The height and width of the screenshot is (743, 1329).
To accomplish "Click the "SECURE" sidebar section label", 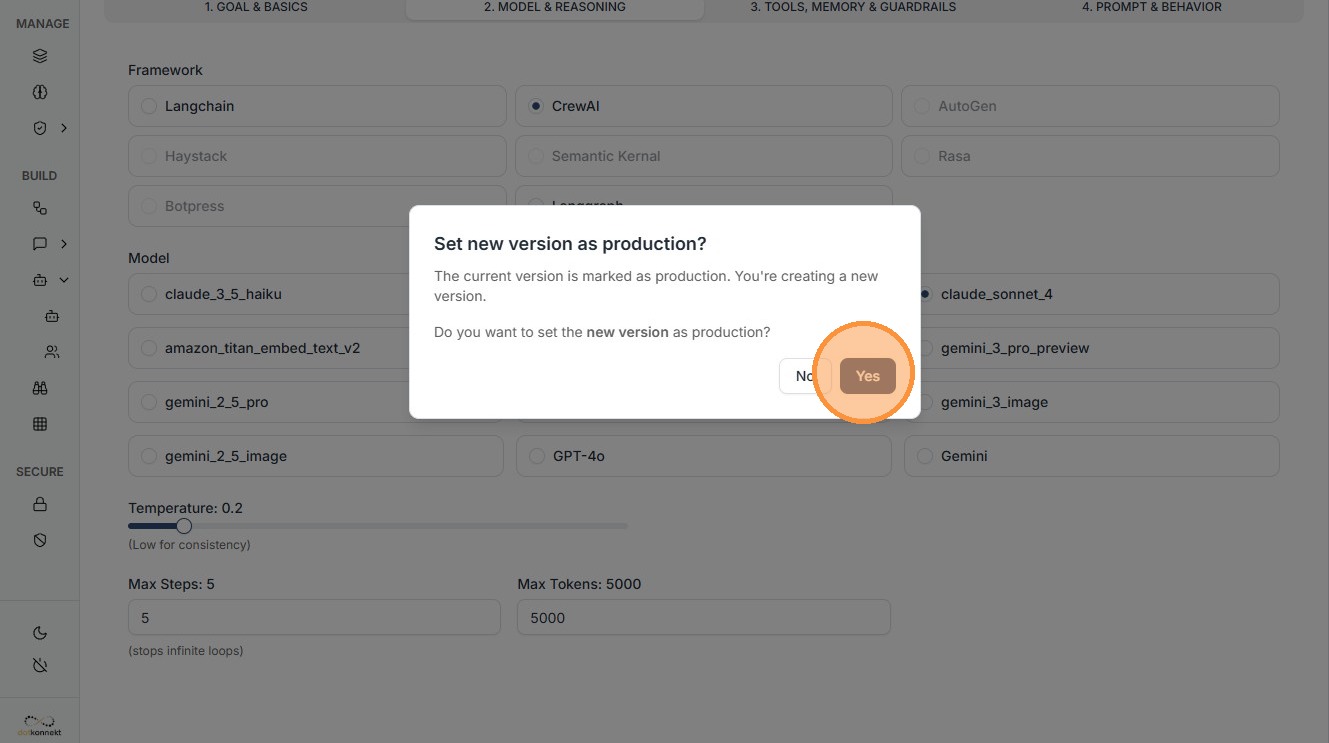I will (40, 472).
